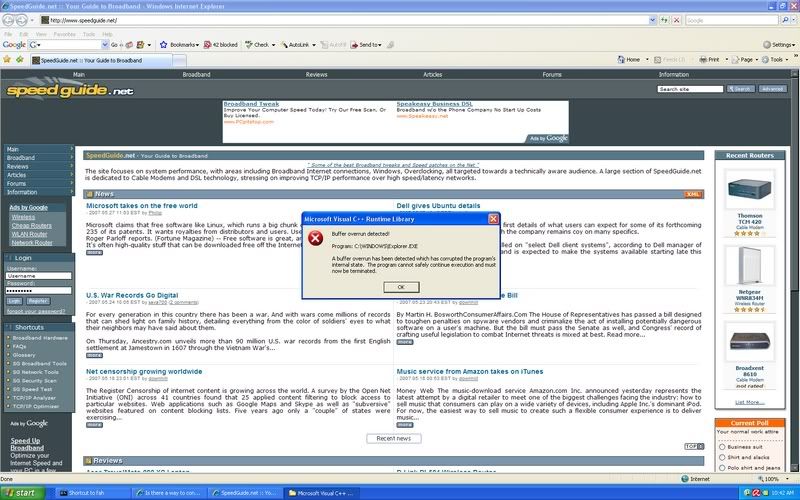
Task: Click the Bookmarks star icon
Action: click(163, 45)
